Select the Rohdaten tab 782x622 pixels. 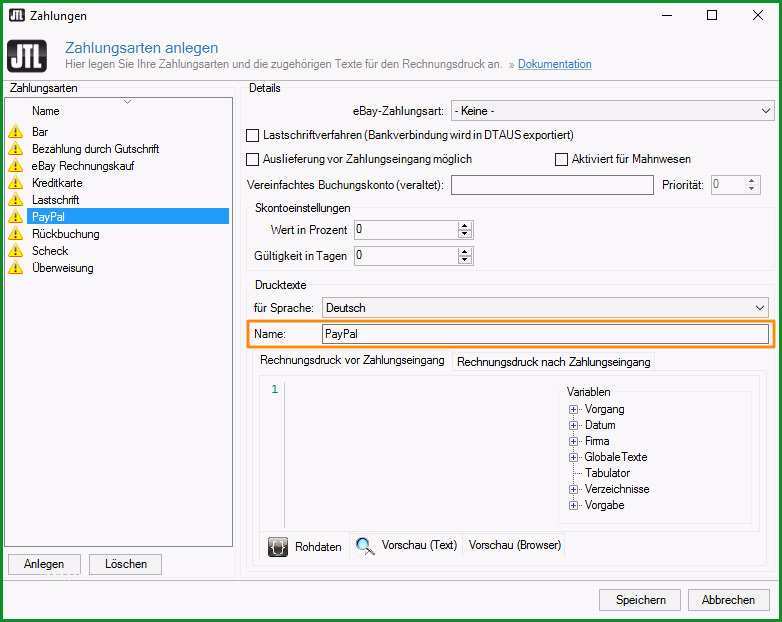coord(305,547)
